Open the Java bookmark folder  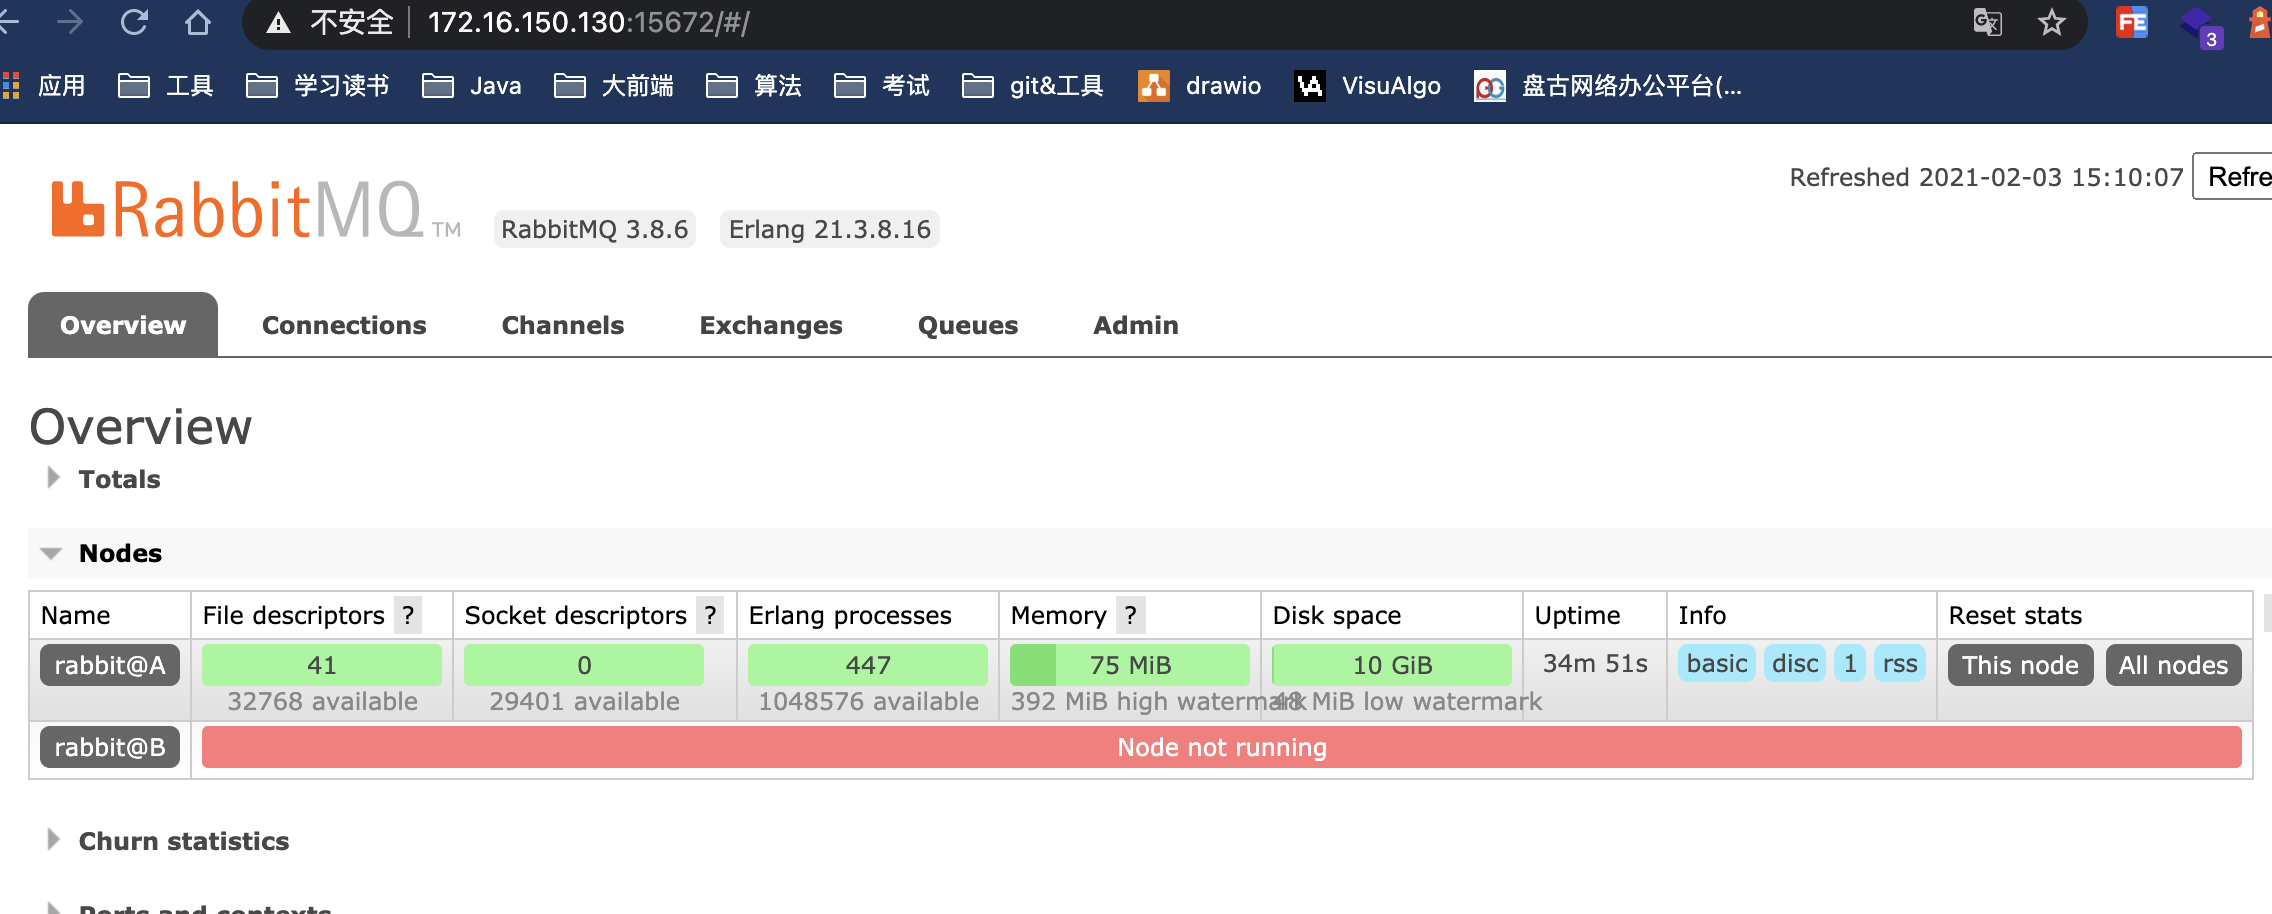coord(472,86)
